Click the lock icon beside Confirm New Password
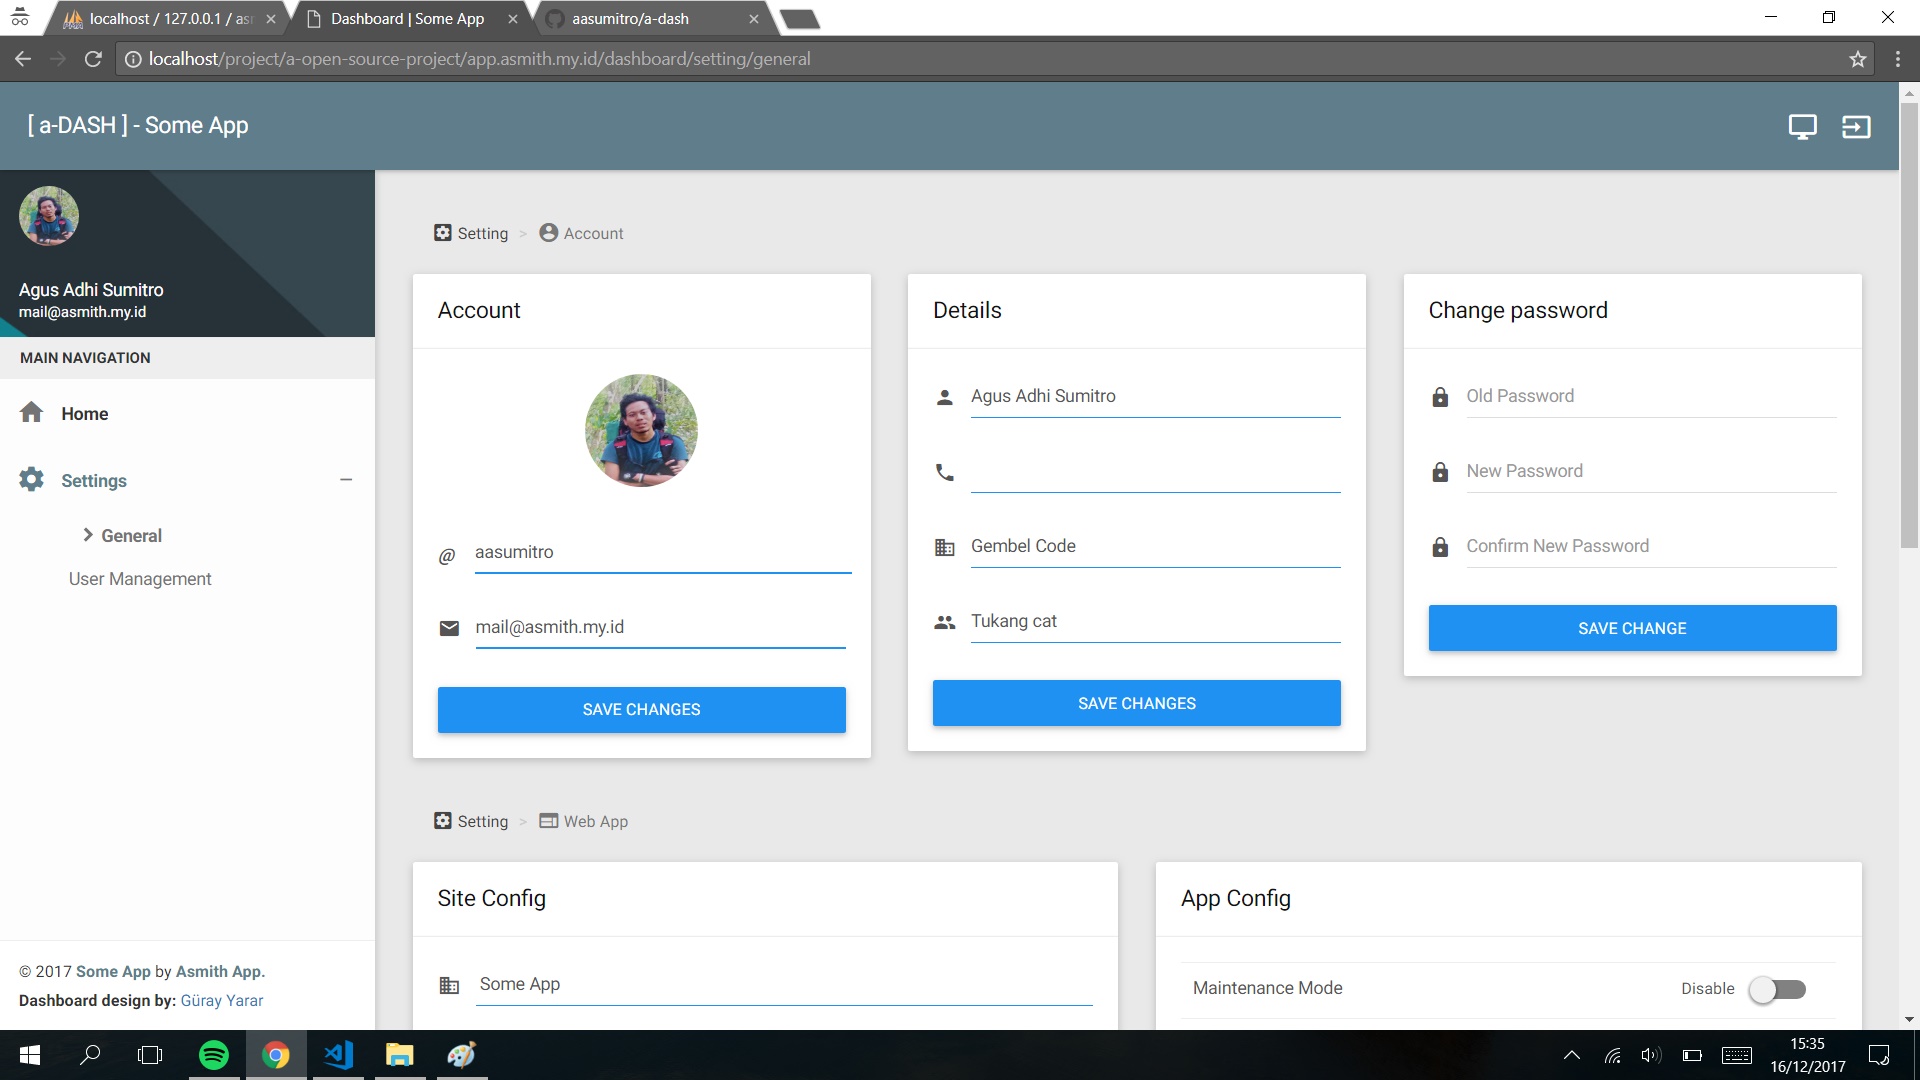The width and height of the screenshot is (1920, 1080). pos(1440,547)
